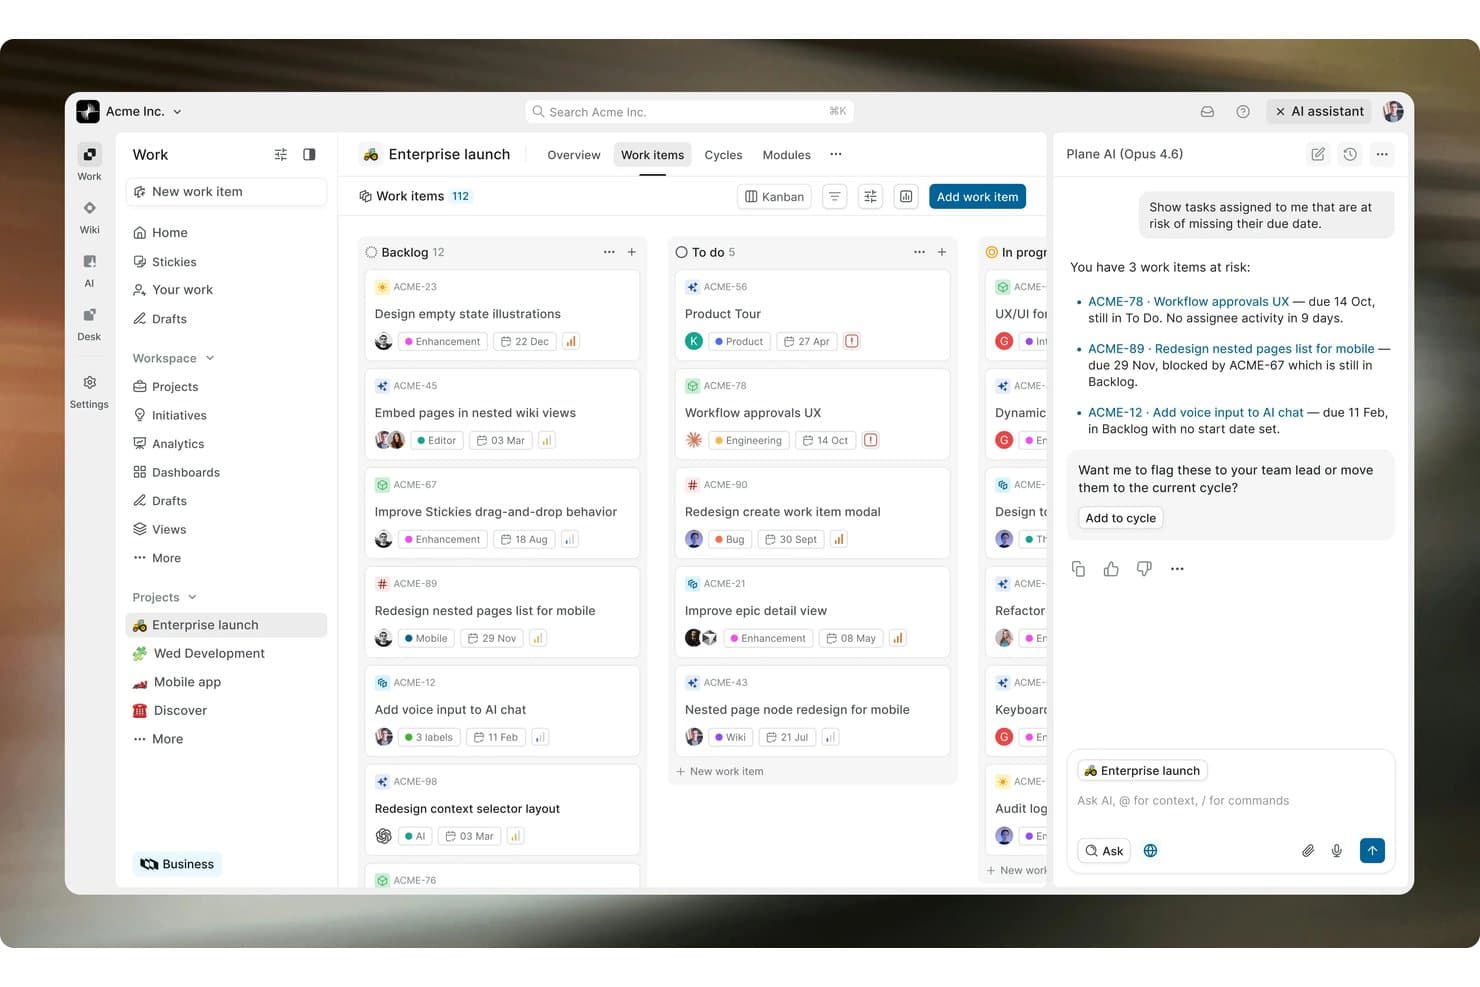Click the Ask AI prompt input field
This screenshot has width=1480, height=987.
click(x=1230, y=801)
